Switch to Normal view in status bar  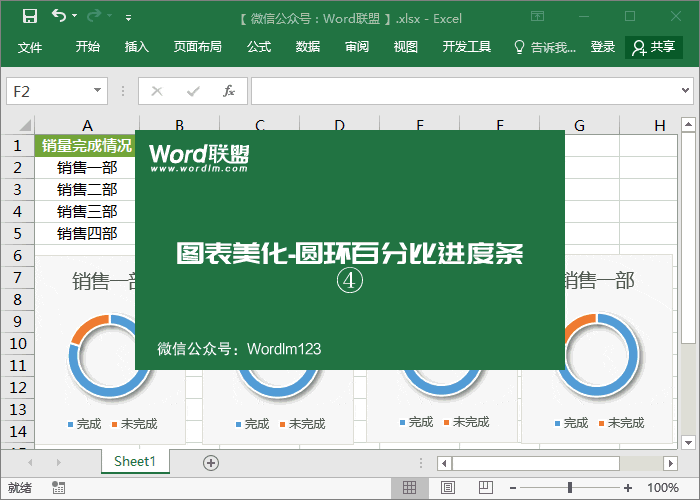pyautogui.click(x=409, y=488)
